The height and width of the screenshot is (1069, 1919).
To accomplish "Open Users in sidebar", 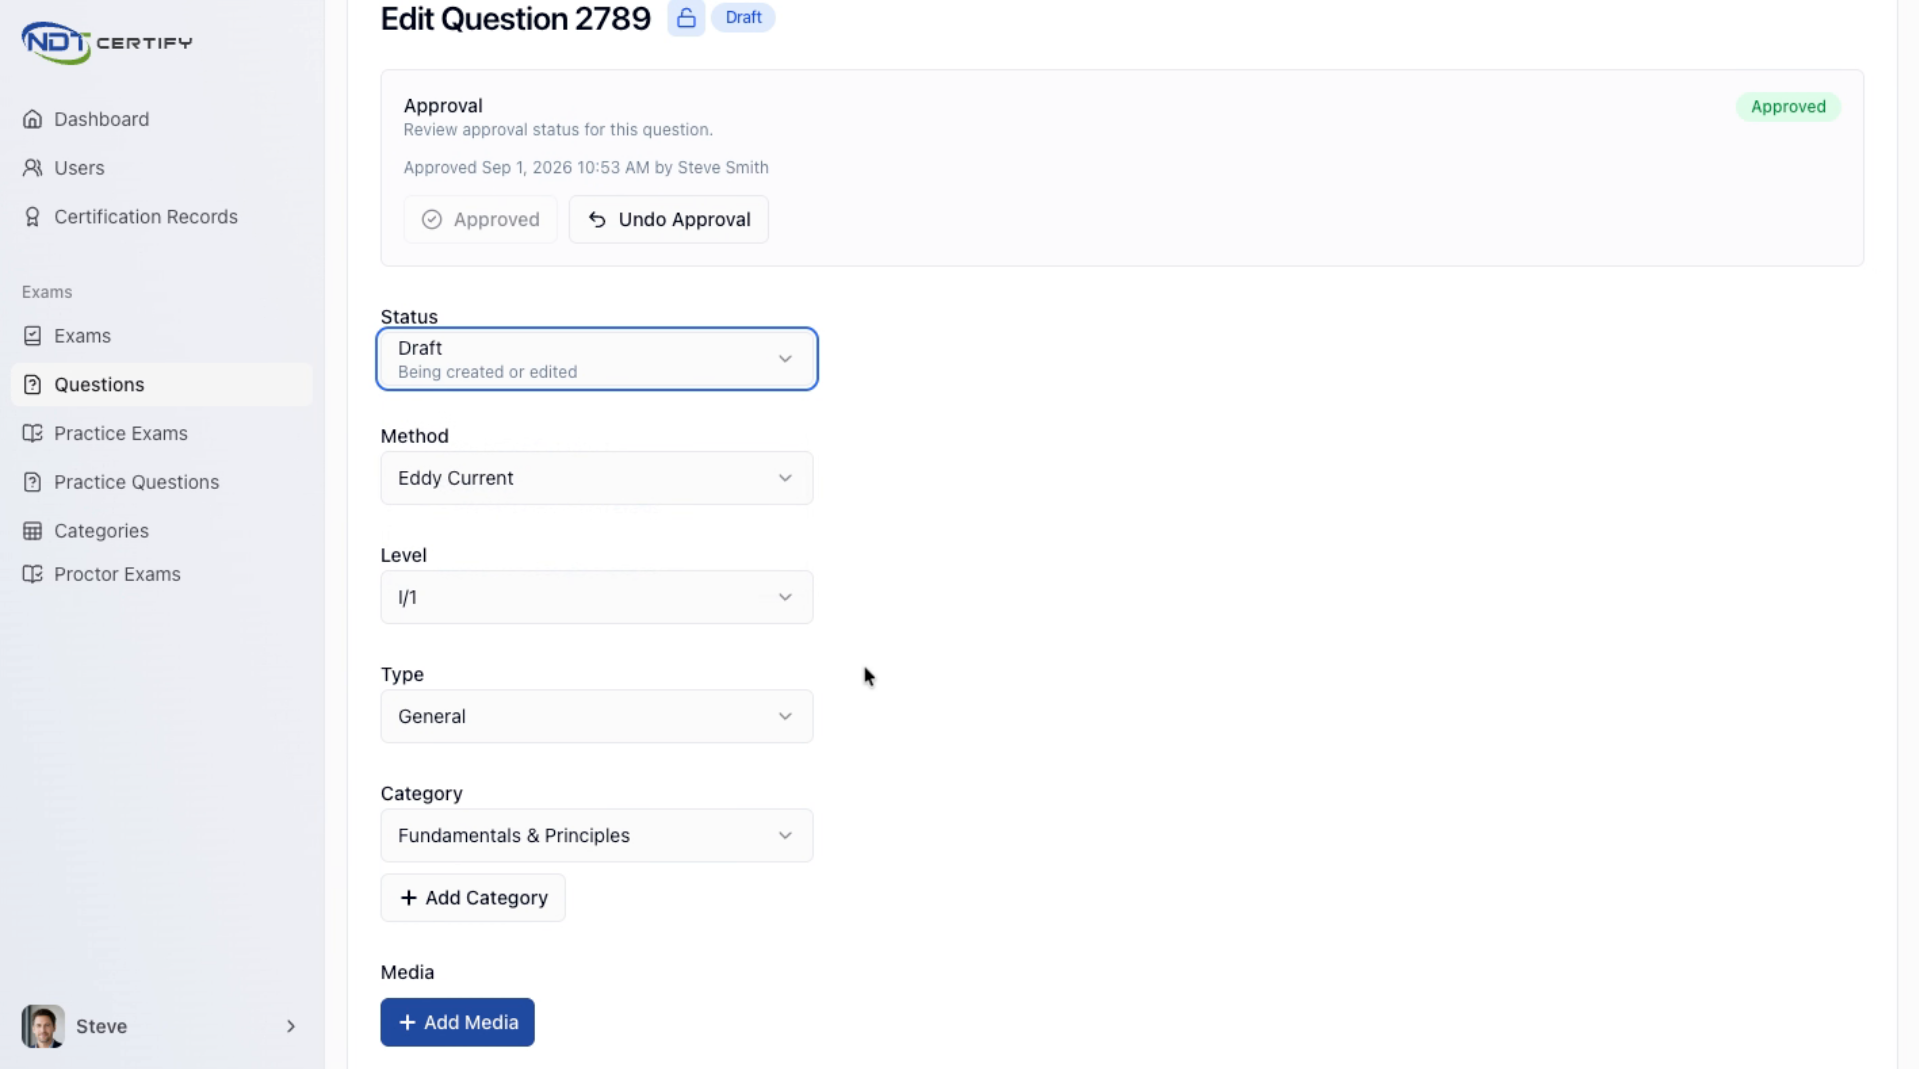I will 161,168.
